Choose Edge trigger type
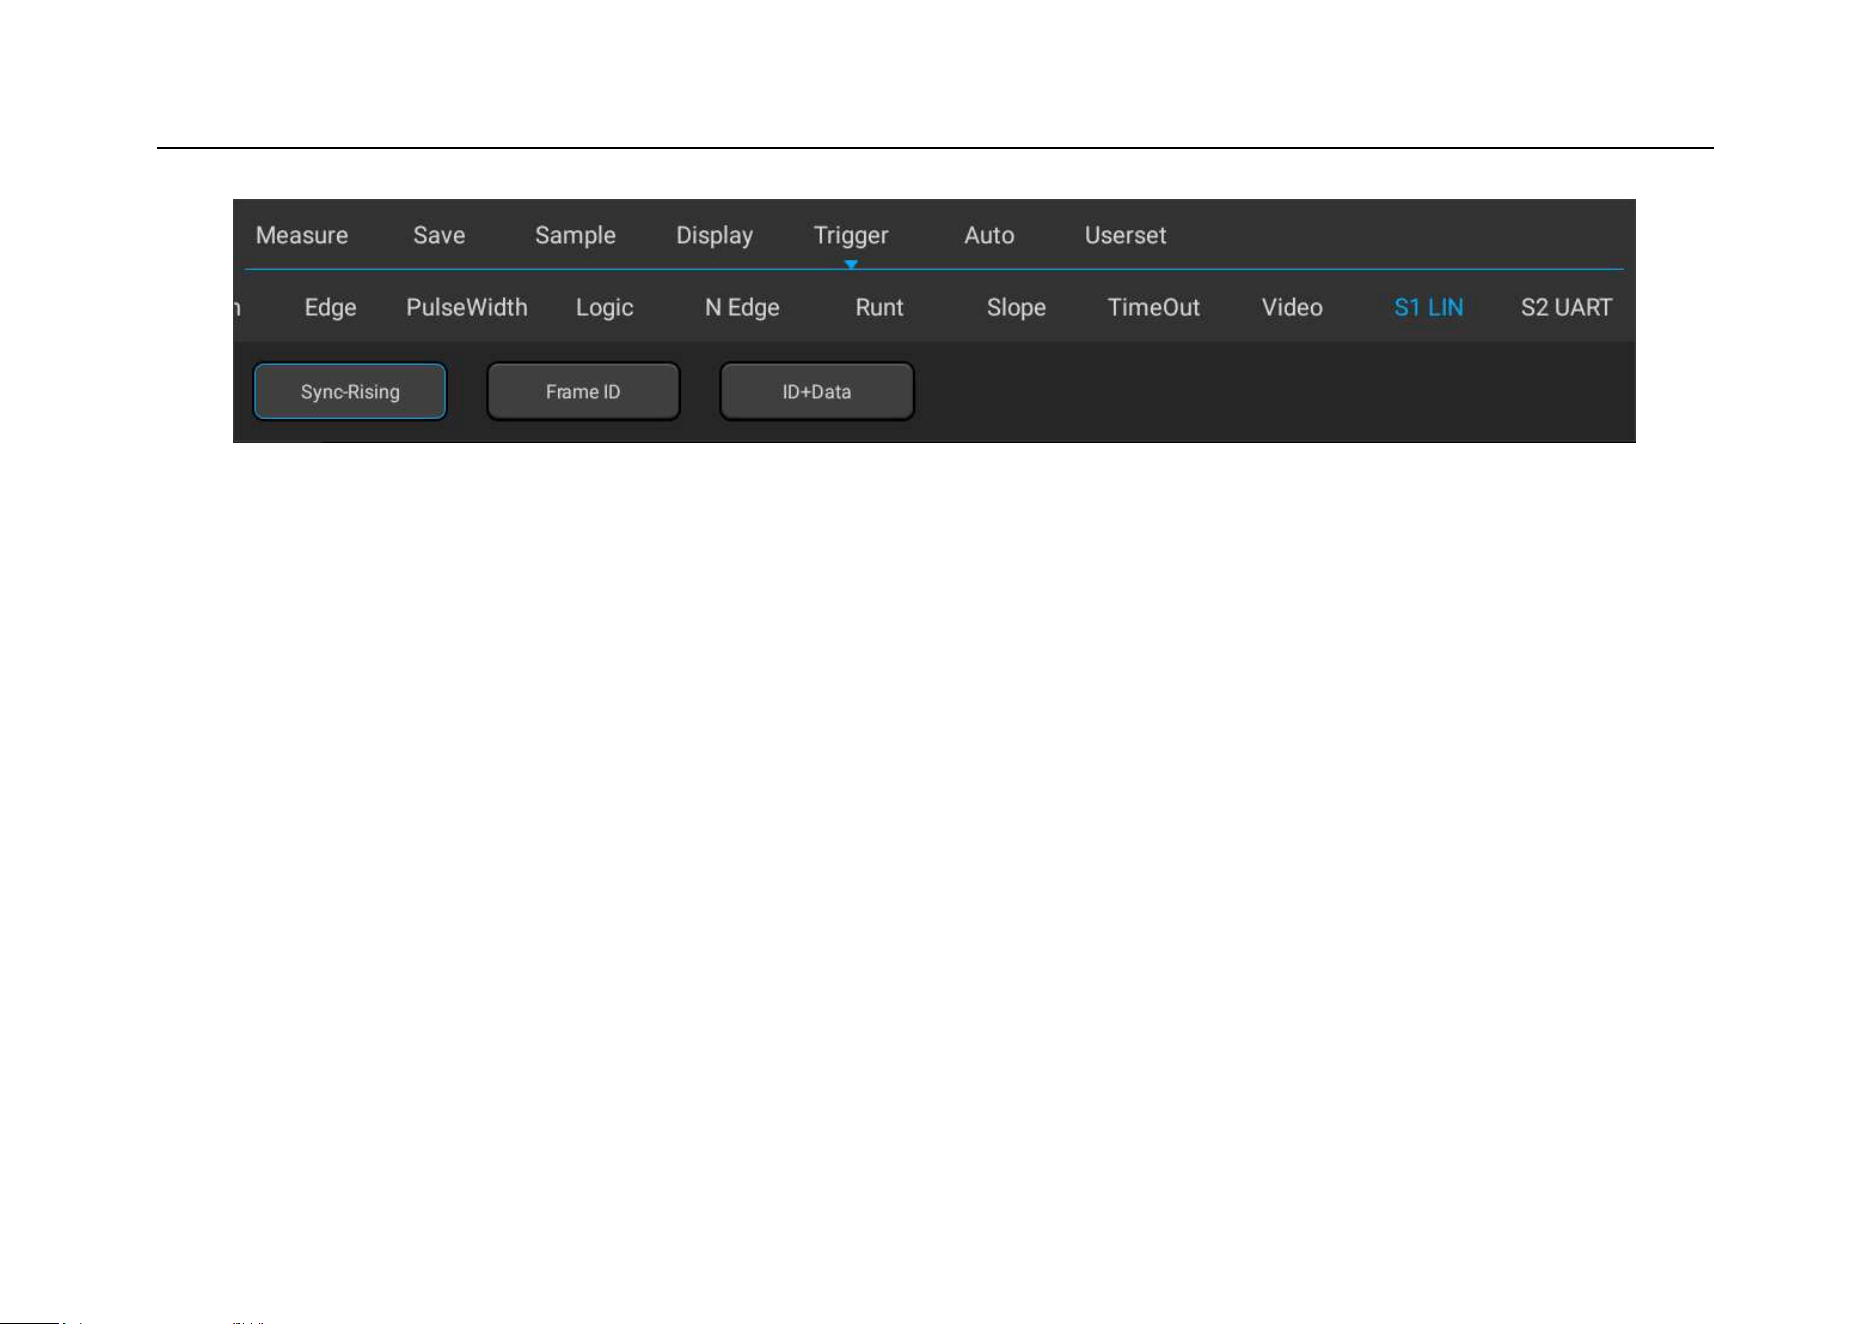The width and height of the screenshot is (1872, 1324). click(x=330, y=308)
